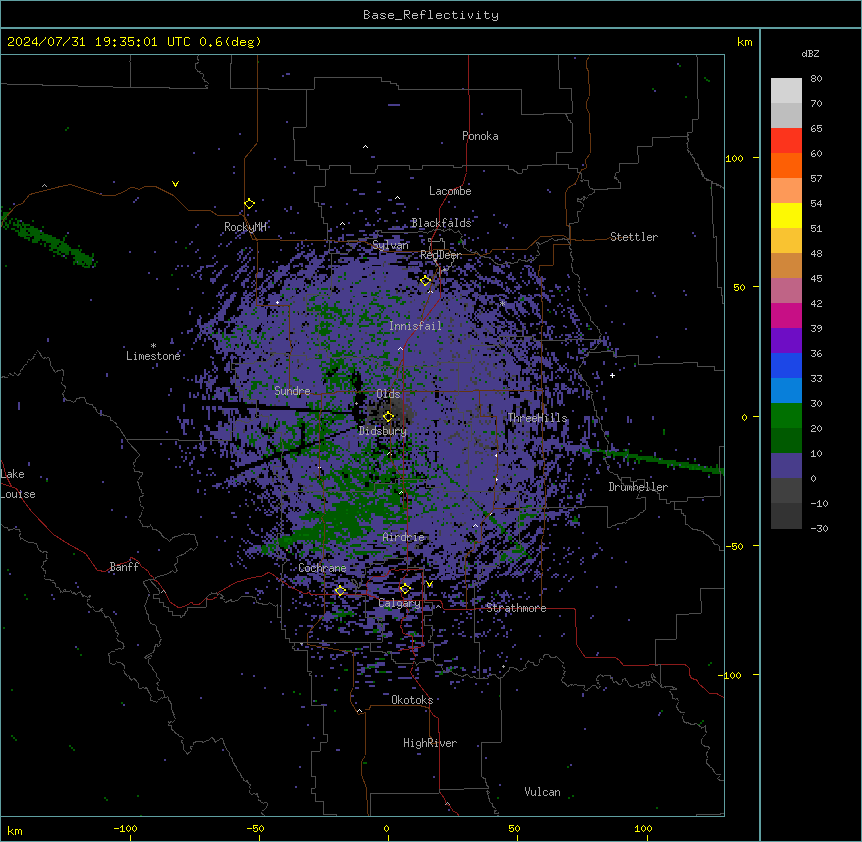Click the 80 value on dBZ legend

pos(816,79)
